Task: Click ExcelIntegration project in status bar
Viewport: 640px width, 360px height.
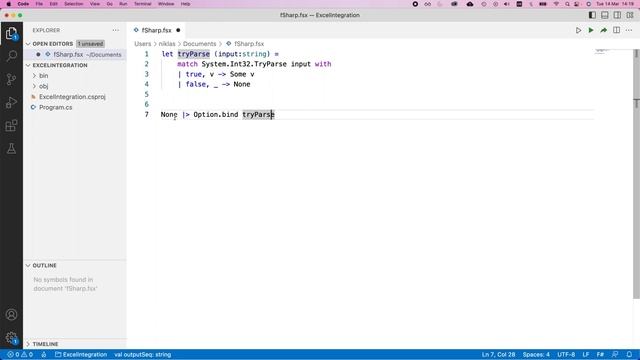Action: pyautogui.click(x=81, y=354)
